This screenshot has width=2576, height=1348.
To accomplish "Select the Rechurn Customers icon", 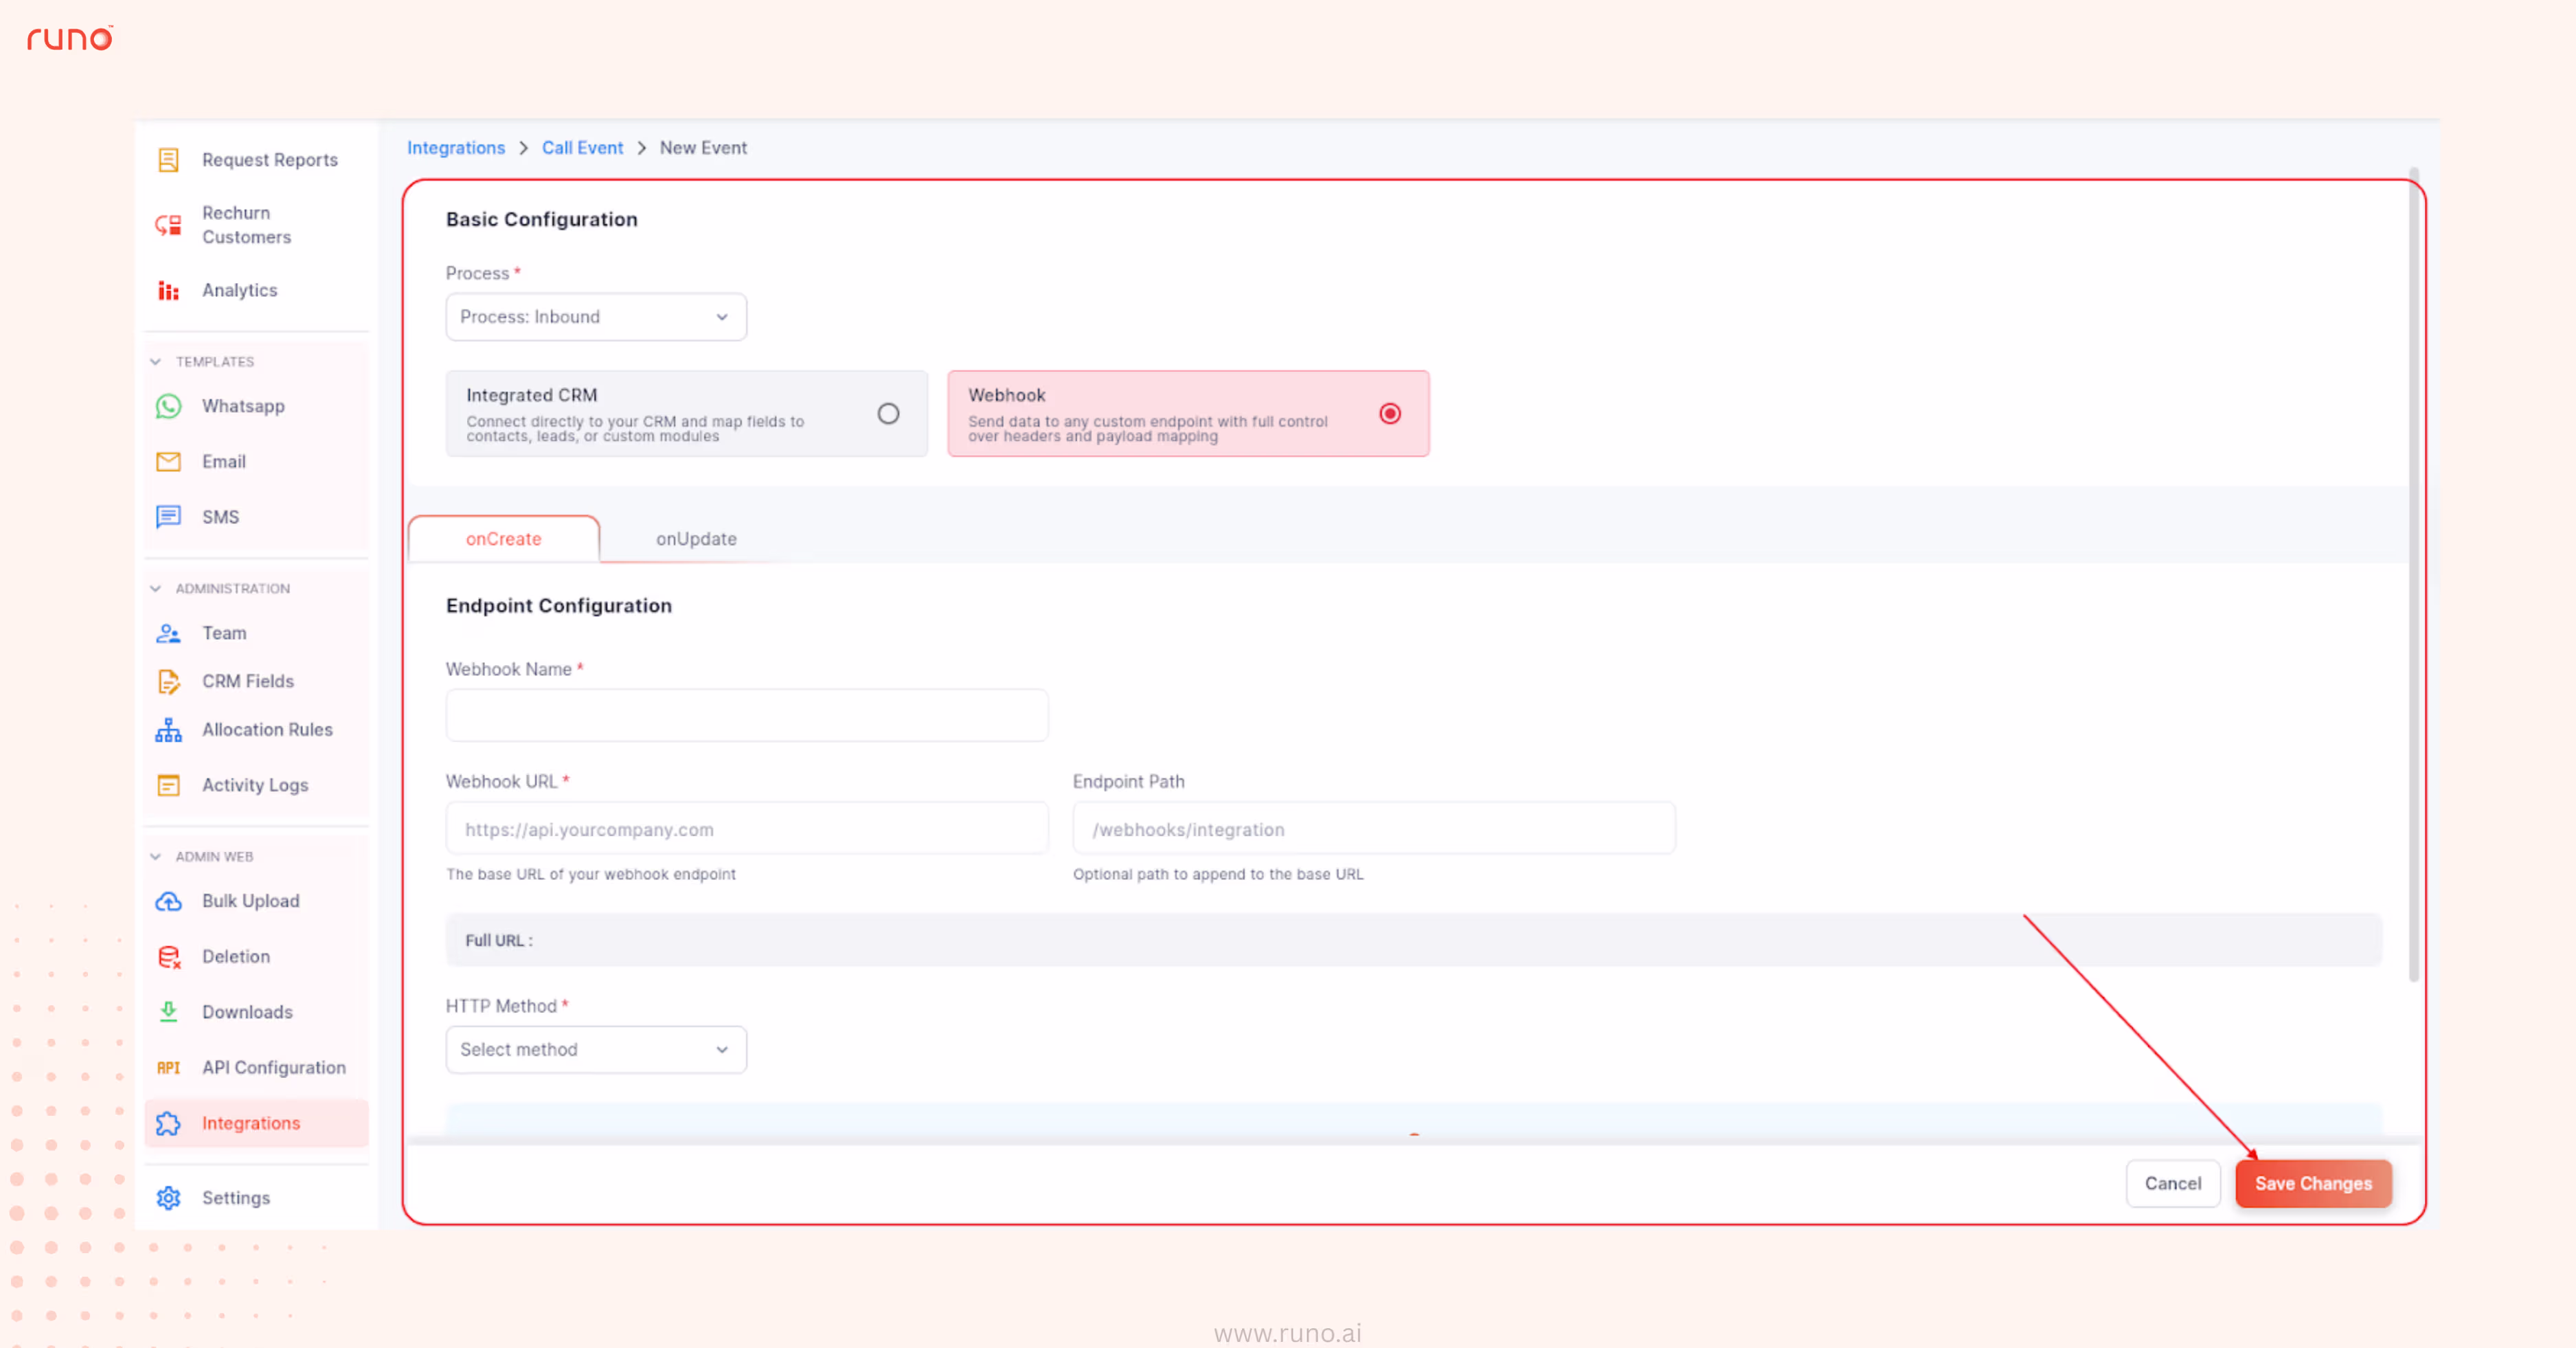I will pos(168,224).
